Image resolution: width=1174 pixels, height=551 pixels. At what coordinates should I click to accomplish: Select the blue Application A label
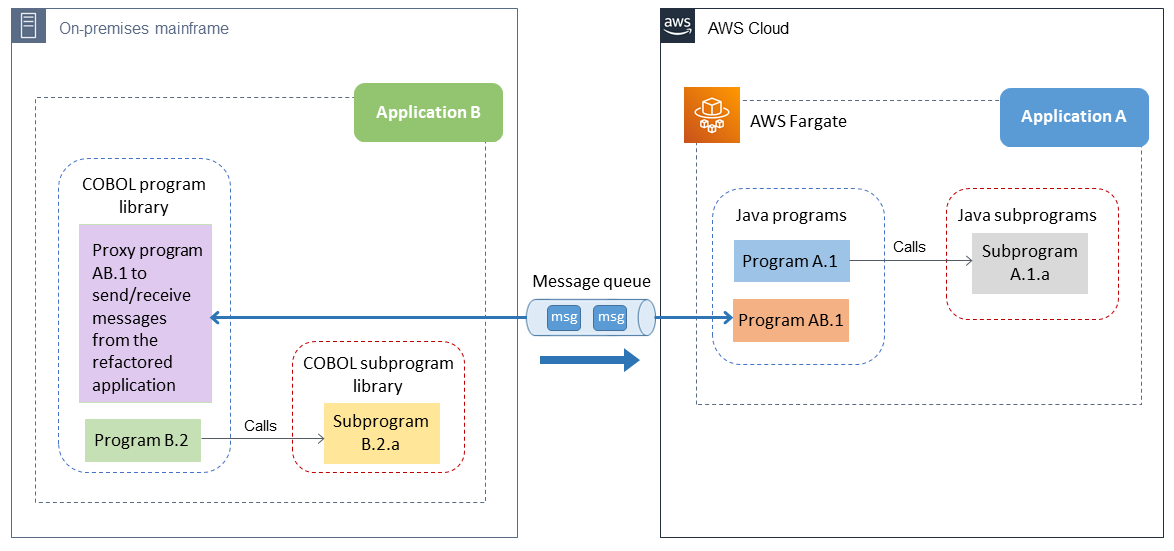click(x=1073, y=117)
